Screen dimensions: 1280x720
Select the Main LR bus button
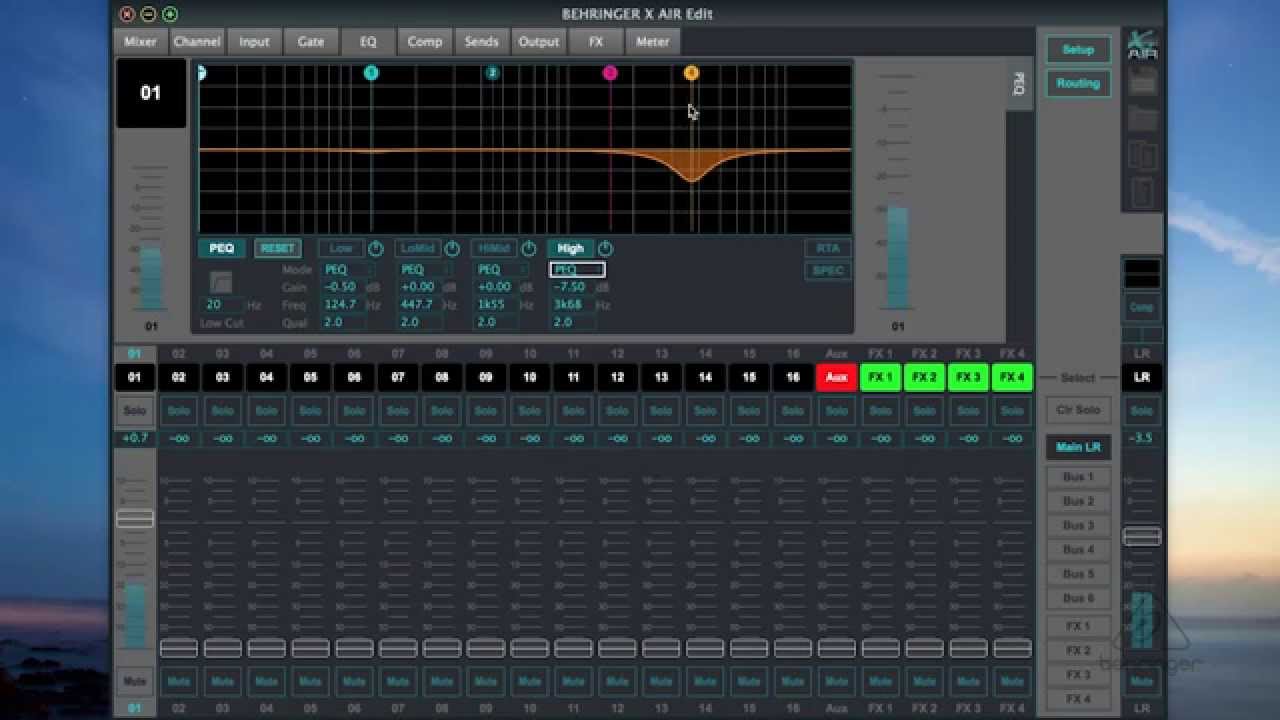click(x=1078, y=447)
